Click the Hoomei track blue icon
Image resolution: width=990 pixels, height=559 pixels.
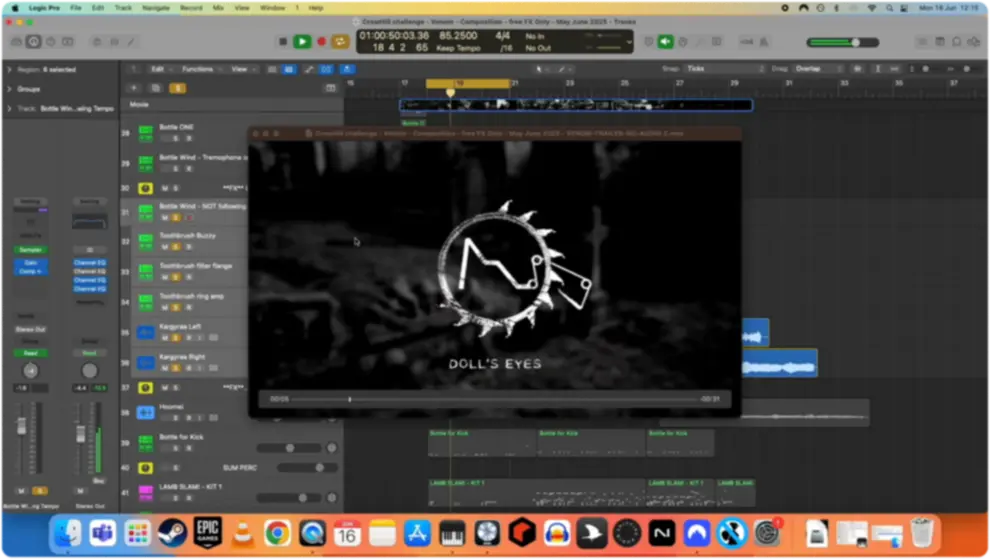coord(145,411)
